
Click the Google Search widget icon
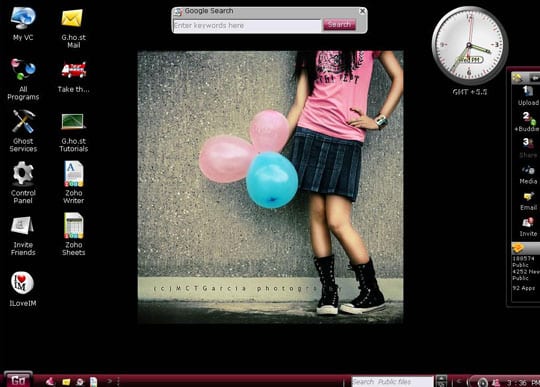point(178,12)
